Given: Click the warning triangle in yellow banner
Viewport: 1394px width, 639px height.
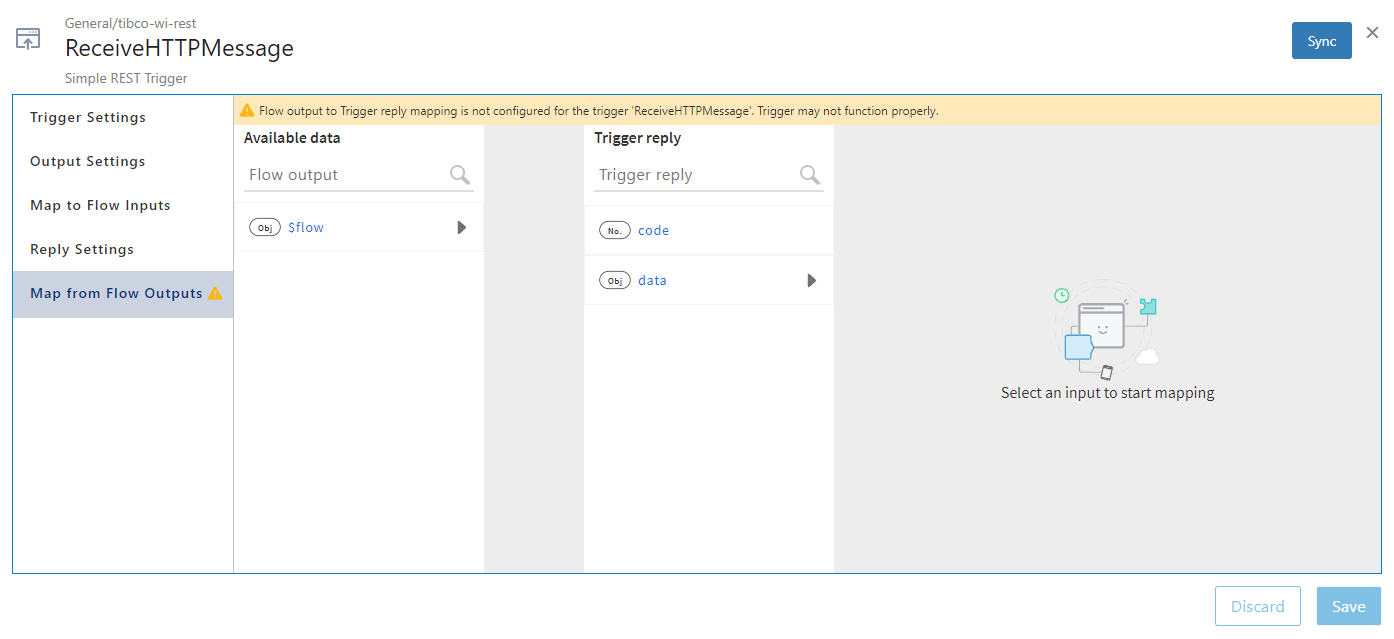Looking at the screenshot, I should coord(247,111).
